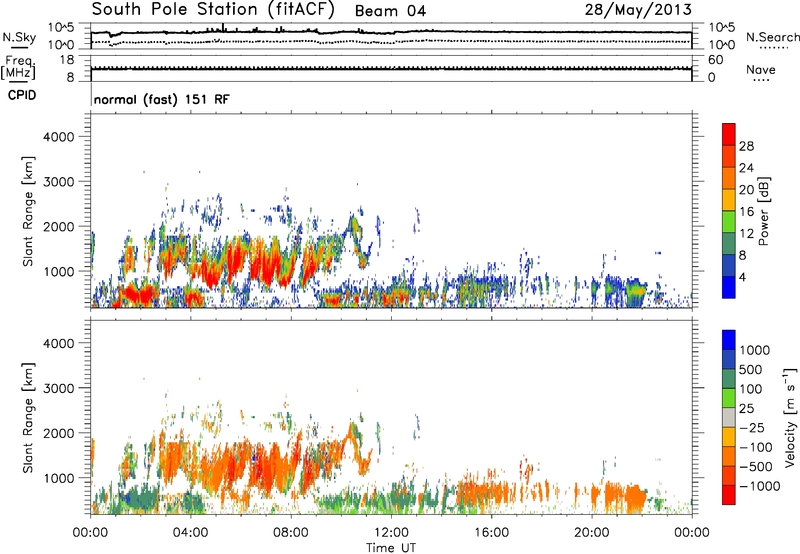Click the 'Time UT' axis title
Screen dimensions: 800x554
(x=391, y=548)
